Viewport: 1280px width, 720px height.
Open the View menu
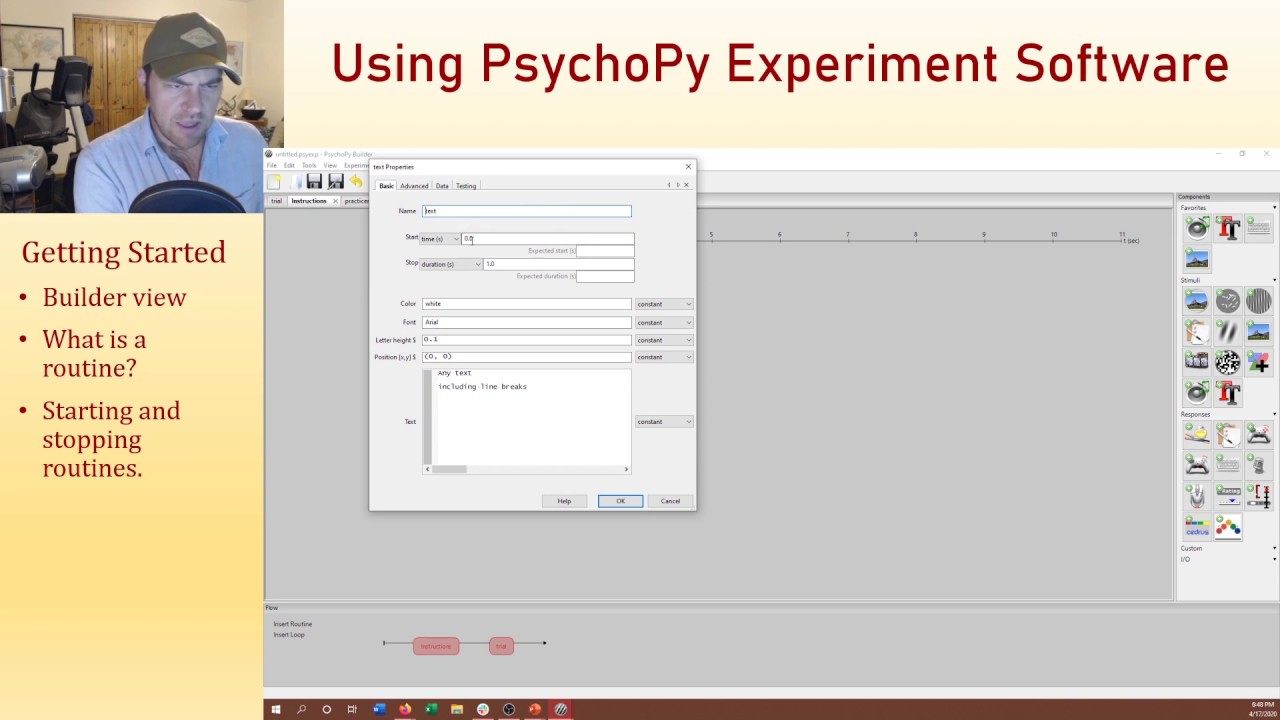(330, 165)
